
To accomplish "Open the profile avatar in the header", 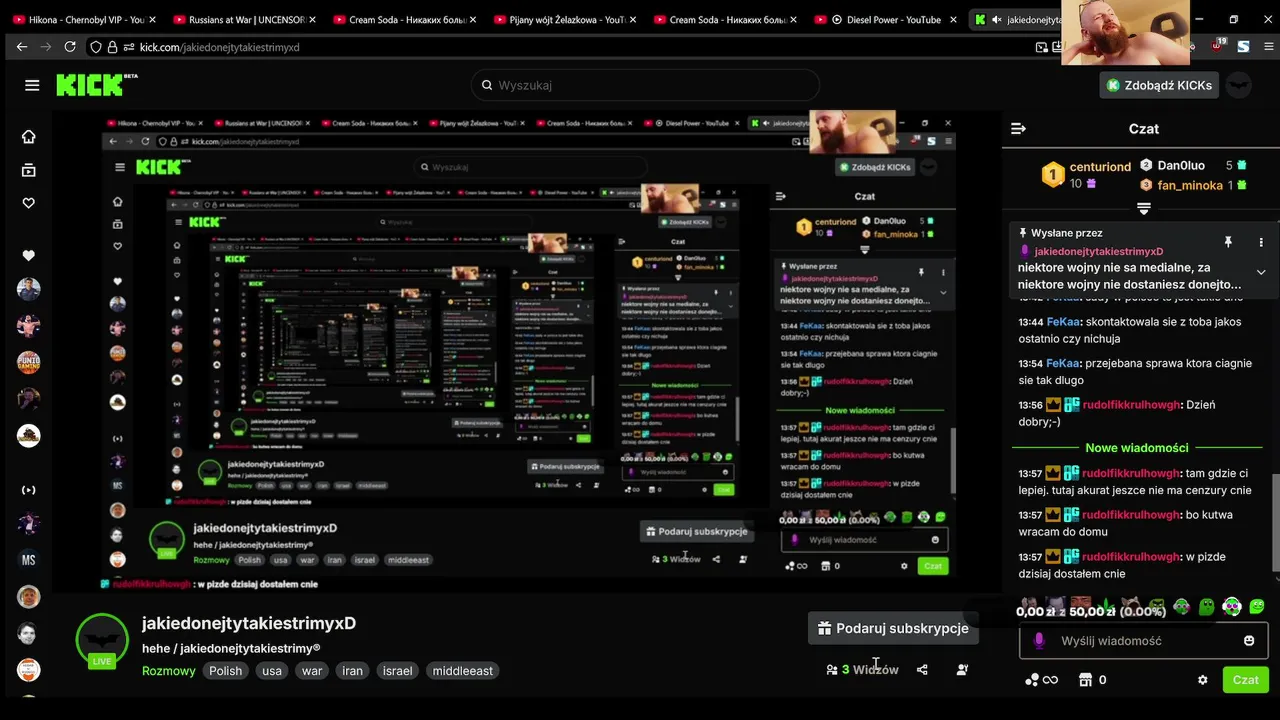I will click(1239, 85).
